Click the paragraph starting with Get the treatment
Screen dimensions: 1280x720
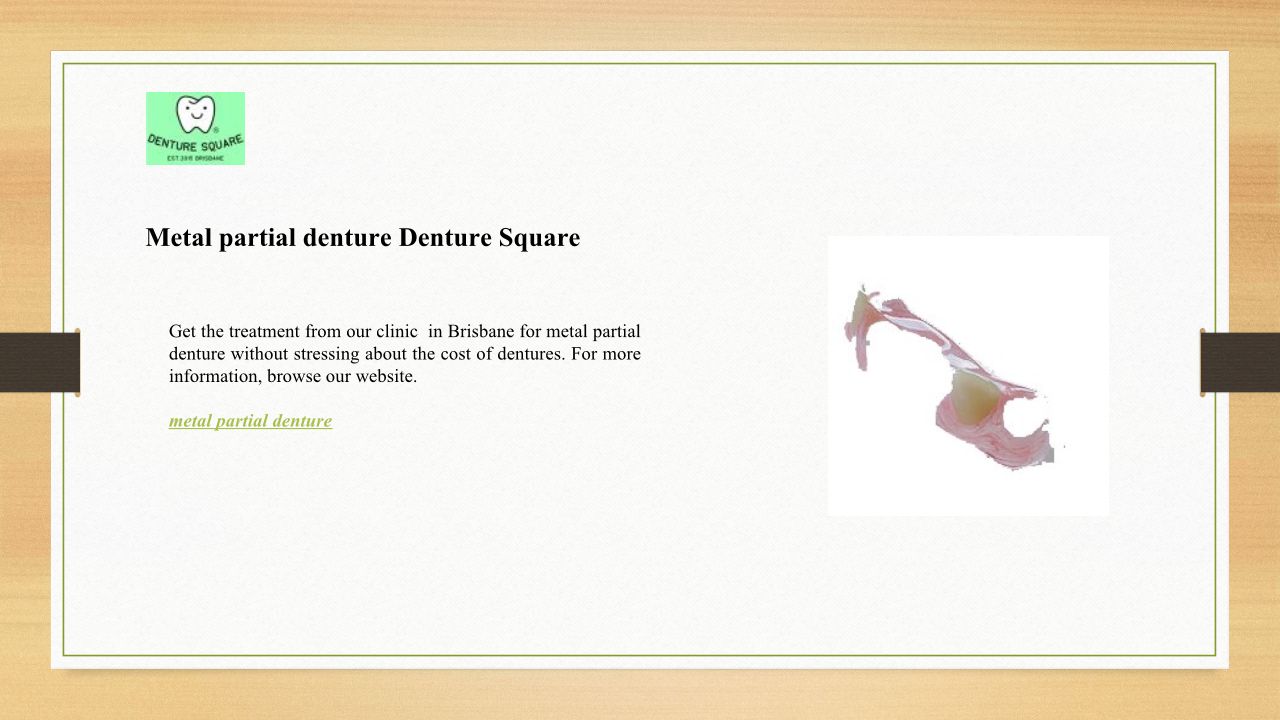click(x=404, y=354)
